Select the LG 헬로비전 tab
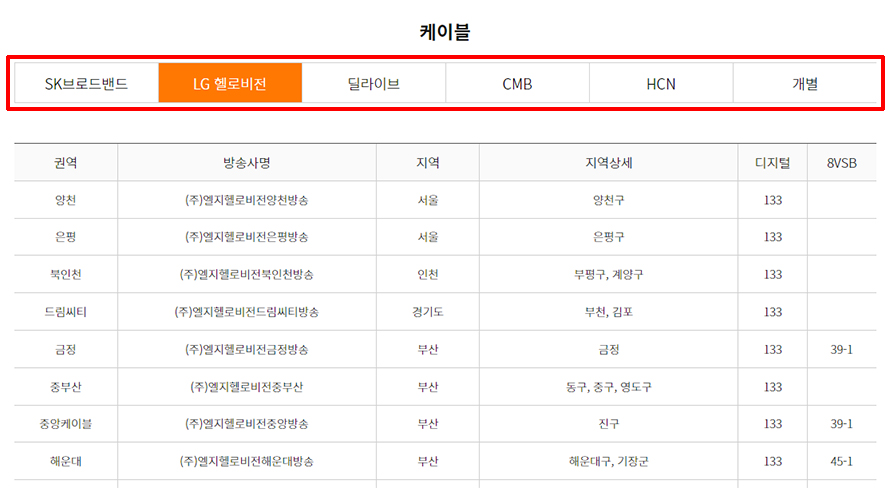 coord(230,83)
